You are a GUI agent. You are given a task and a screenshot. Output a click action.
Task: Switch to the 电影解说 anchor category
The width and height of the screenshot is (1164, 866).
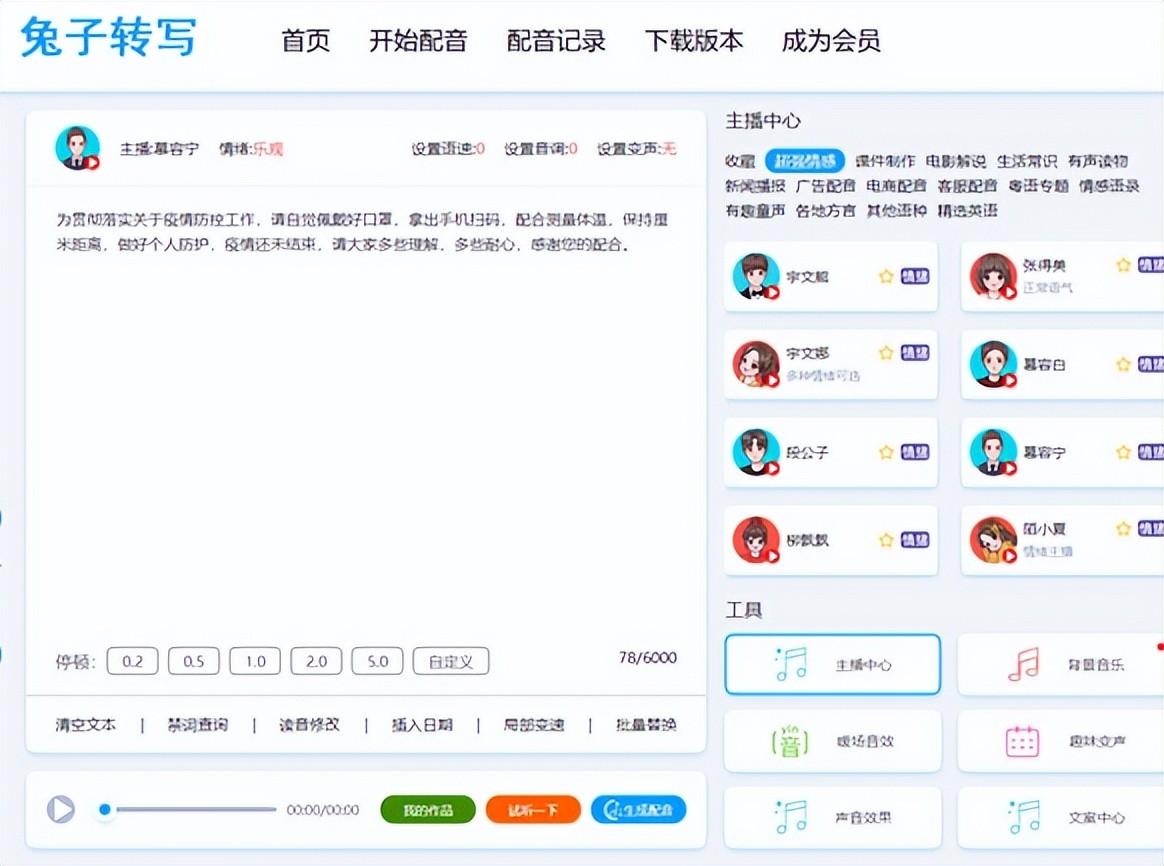coord(955,161)
